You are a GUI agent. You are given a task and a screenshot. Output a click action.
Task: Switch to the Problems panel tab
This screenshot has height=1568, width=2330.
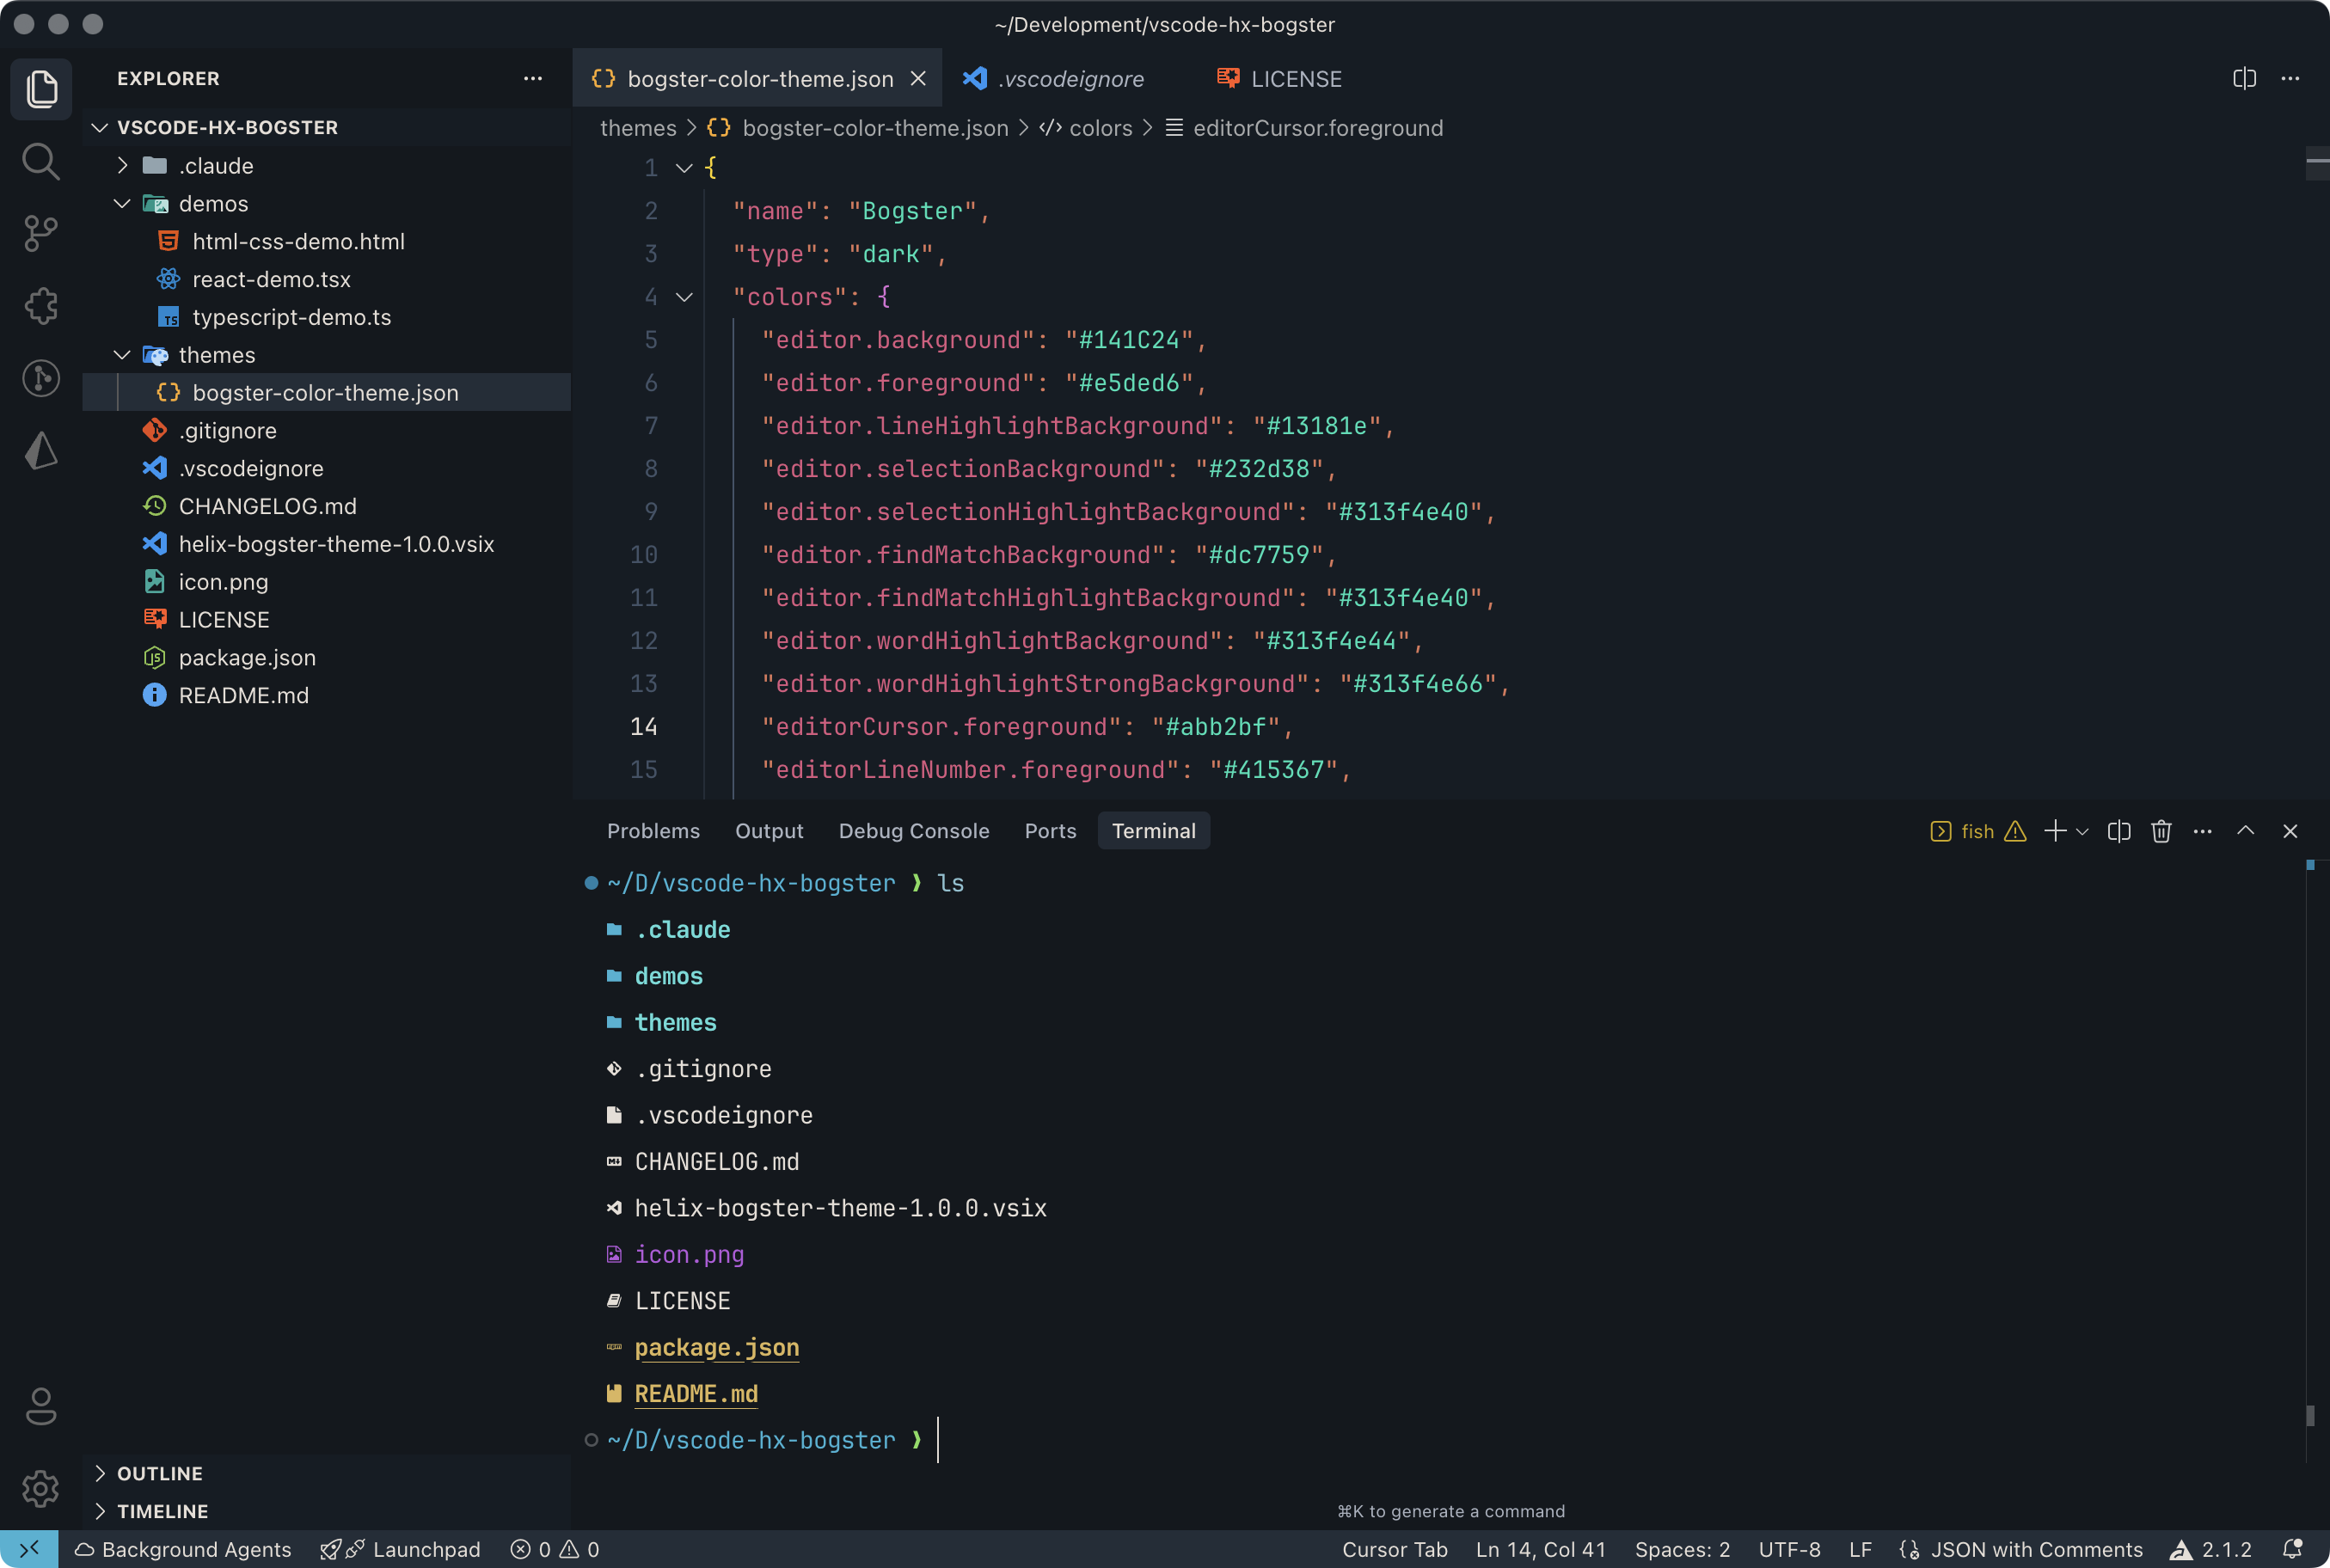coord(653,831)
